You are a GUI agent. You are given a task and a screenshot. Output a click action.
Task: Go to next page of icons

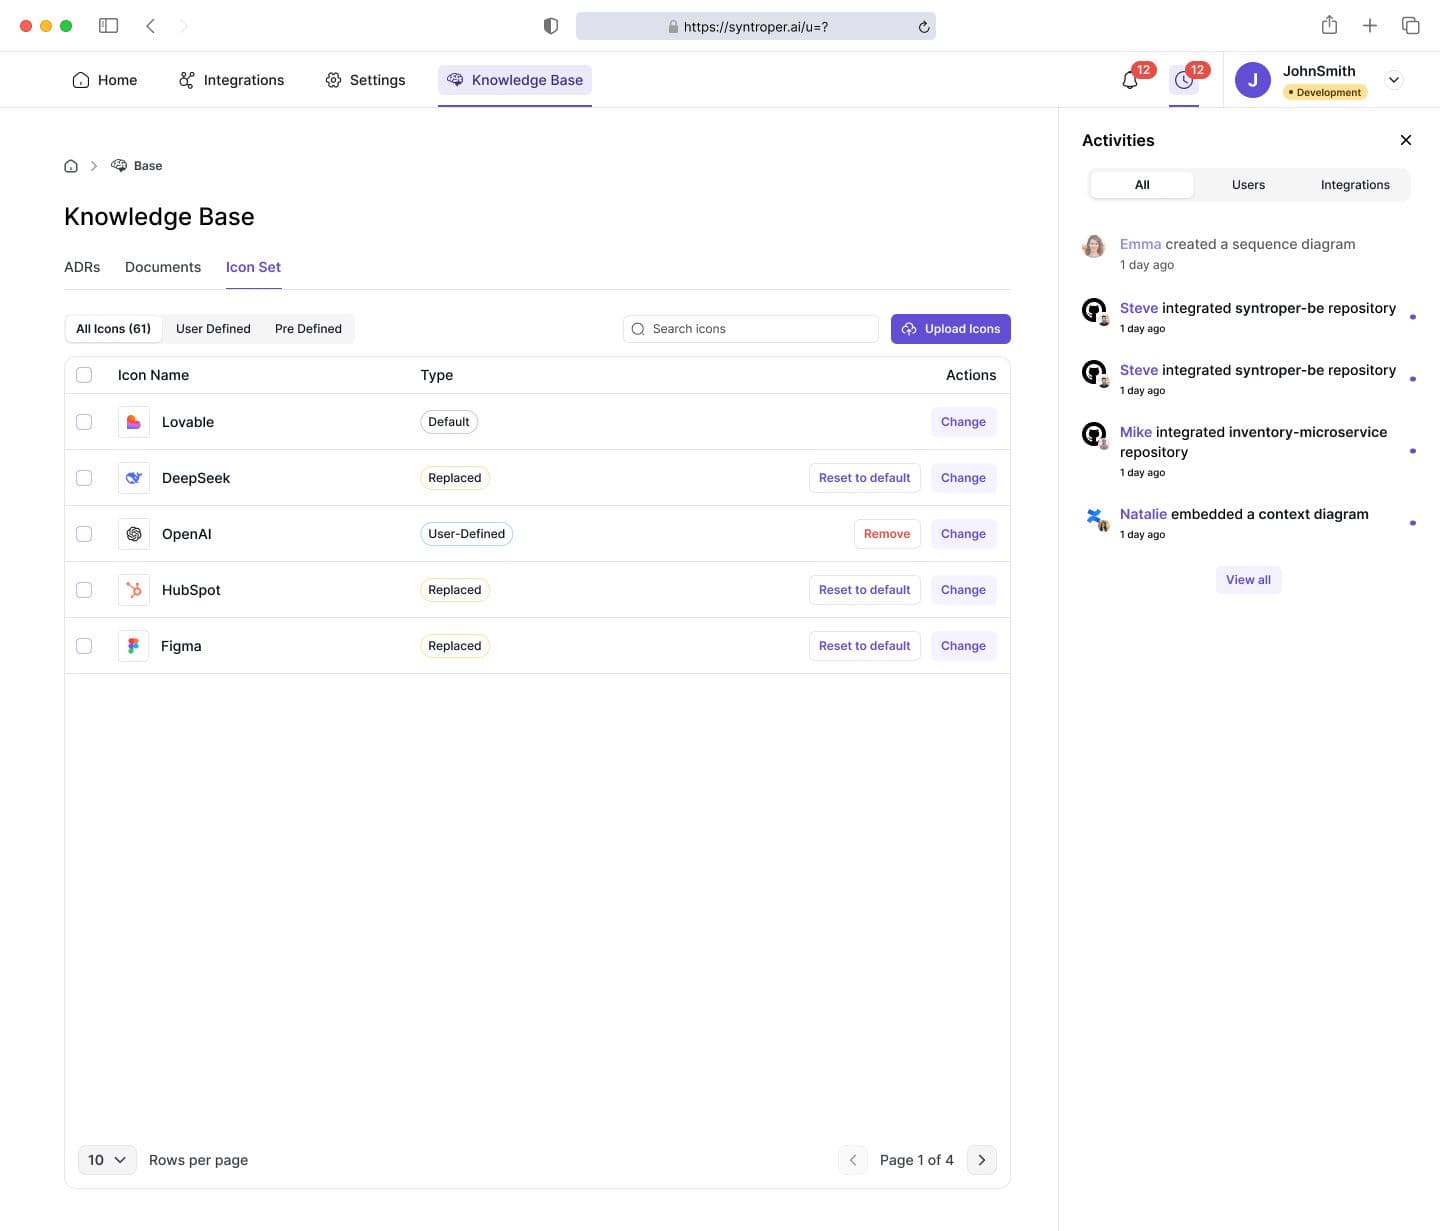(x=981, y=1160)
